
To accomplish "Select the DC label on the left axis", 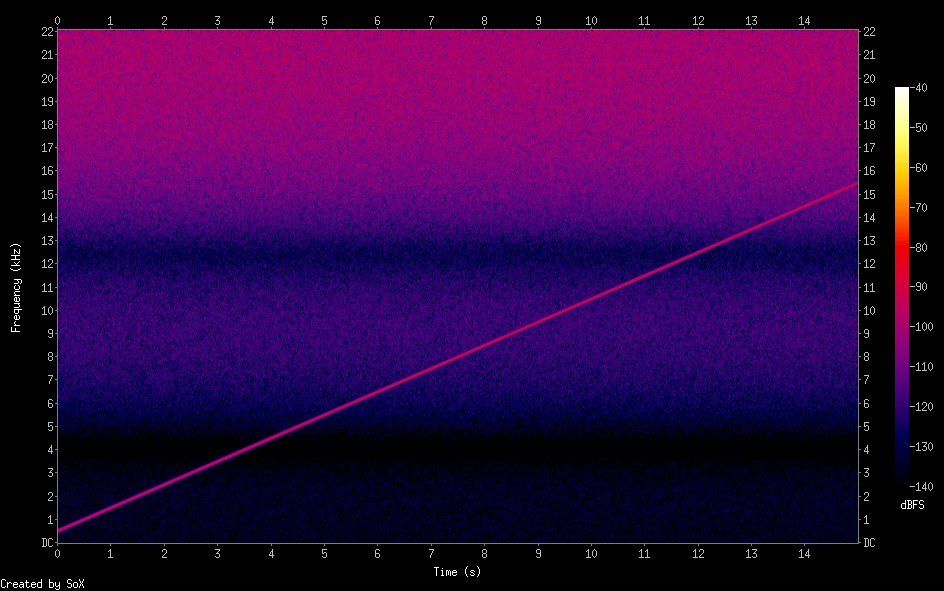I will pyautogui.click(x=45, y=542).
